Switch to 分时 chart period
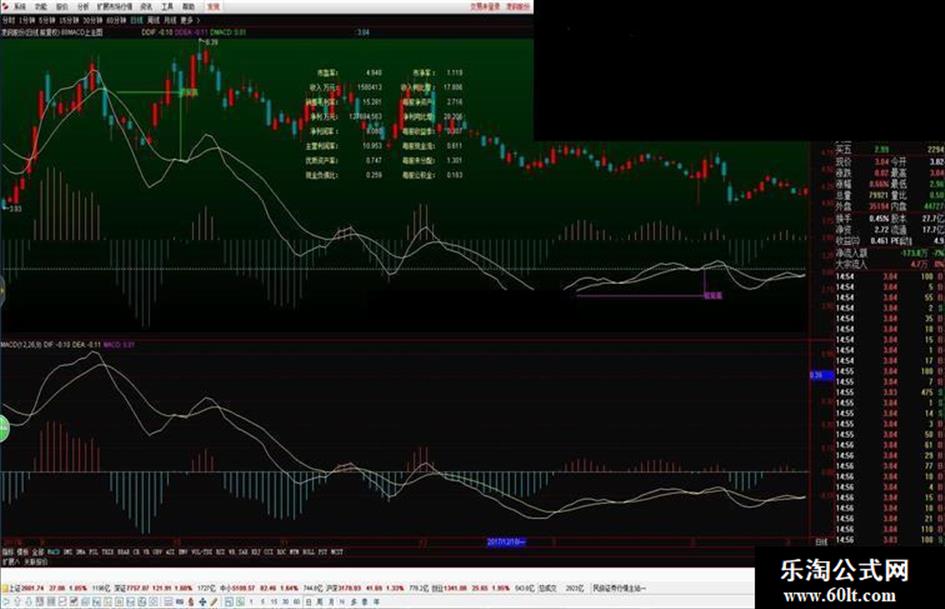945x609 pixels. click(8, 21)
